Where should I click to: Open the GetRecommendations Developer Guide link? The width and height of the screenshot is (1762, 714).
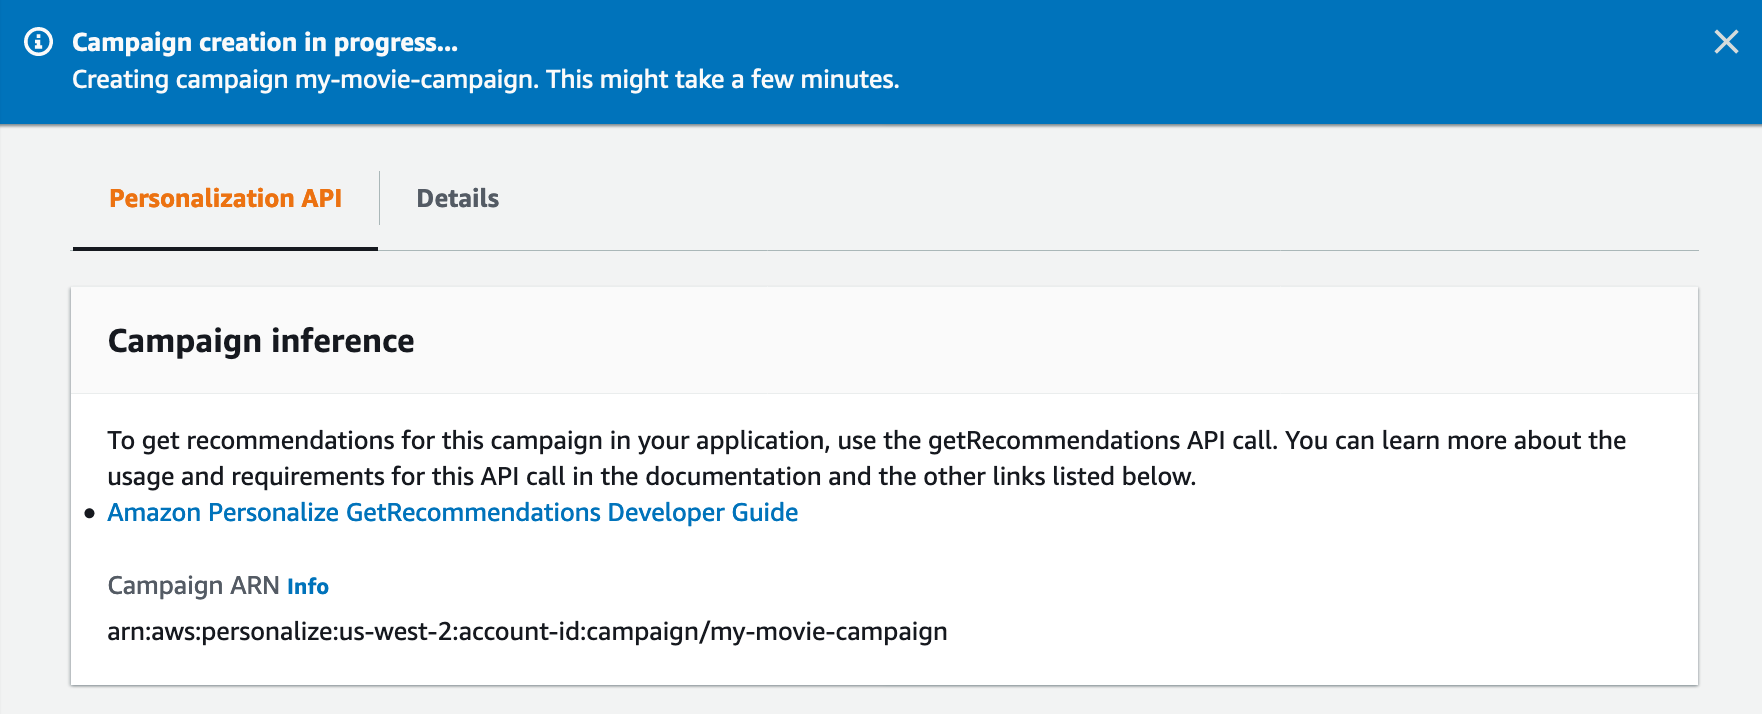pos(452,512)
